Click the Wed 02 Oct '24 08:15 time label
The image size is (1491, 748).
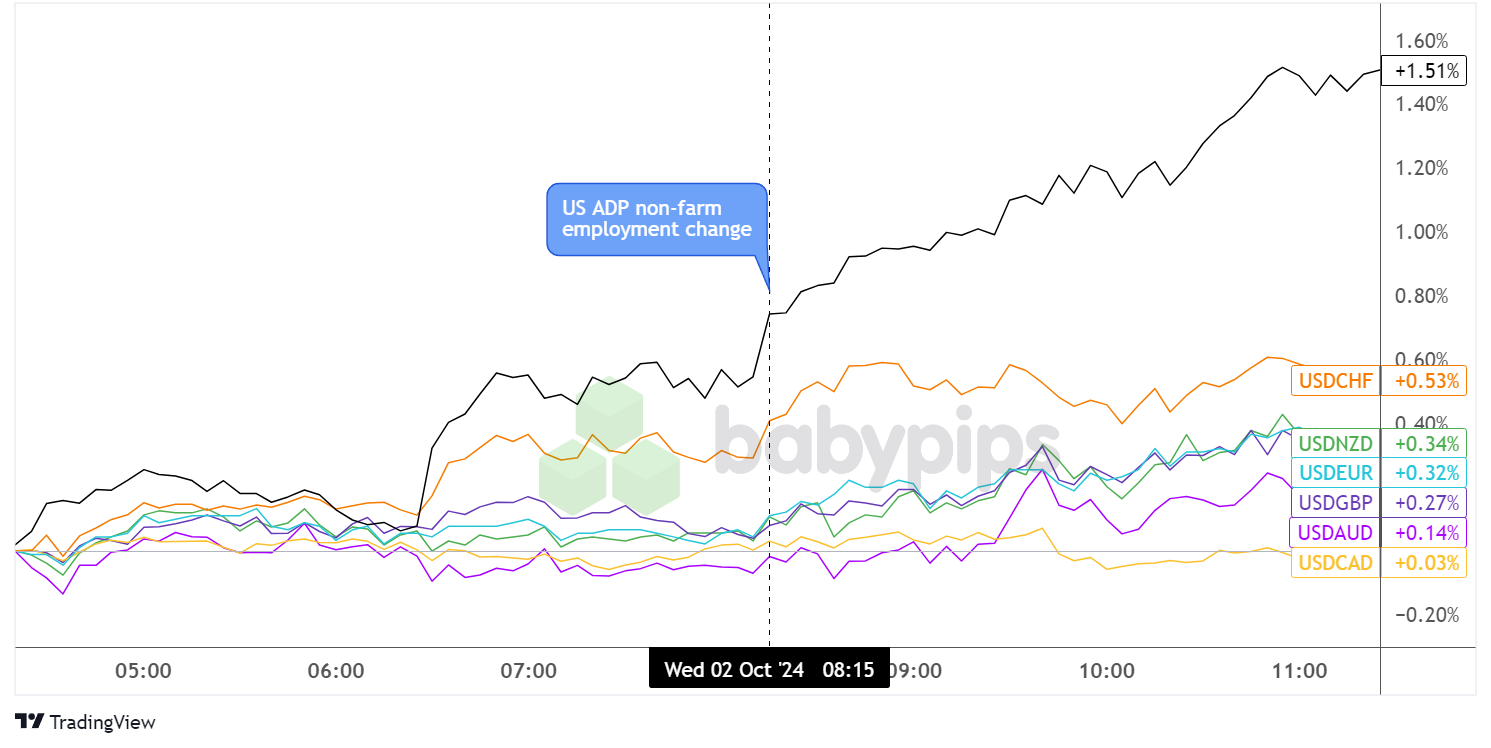pos(768,670)
